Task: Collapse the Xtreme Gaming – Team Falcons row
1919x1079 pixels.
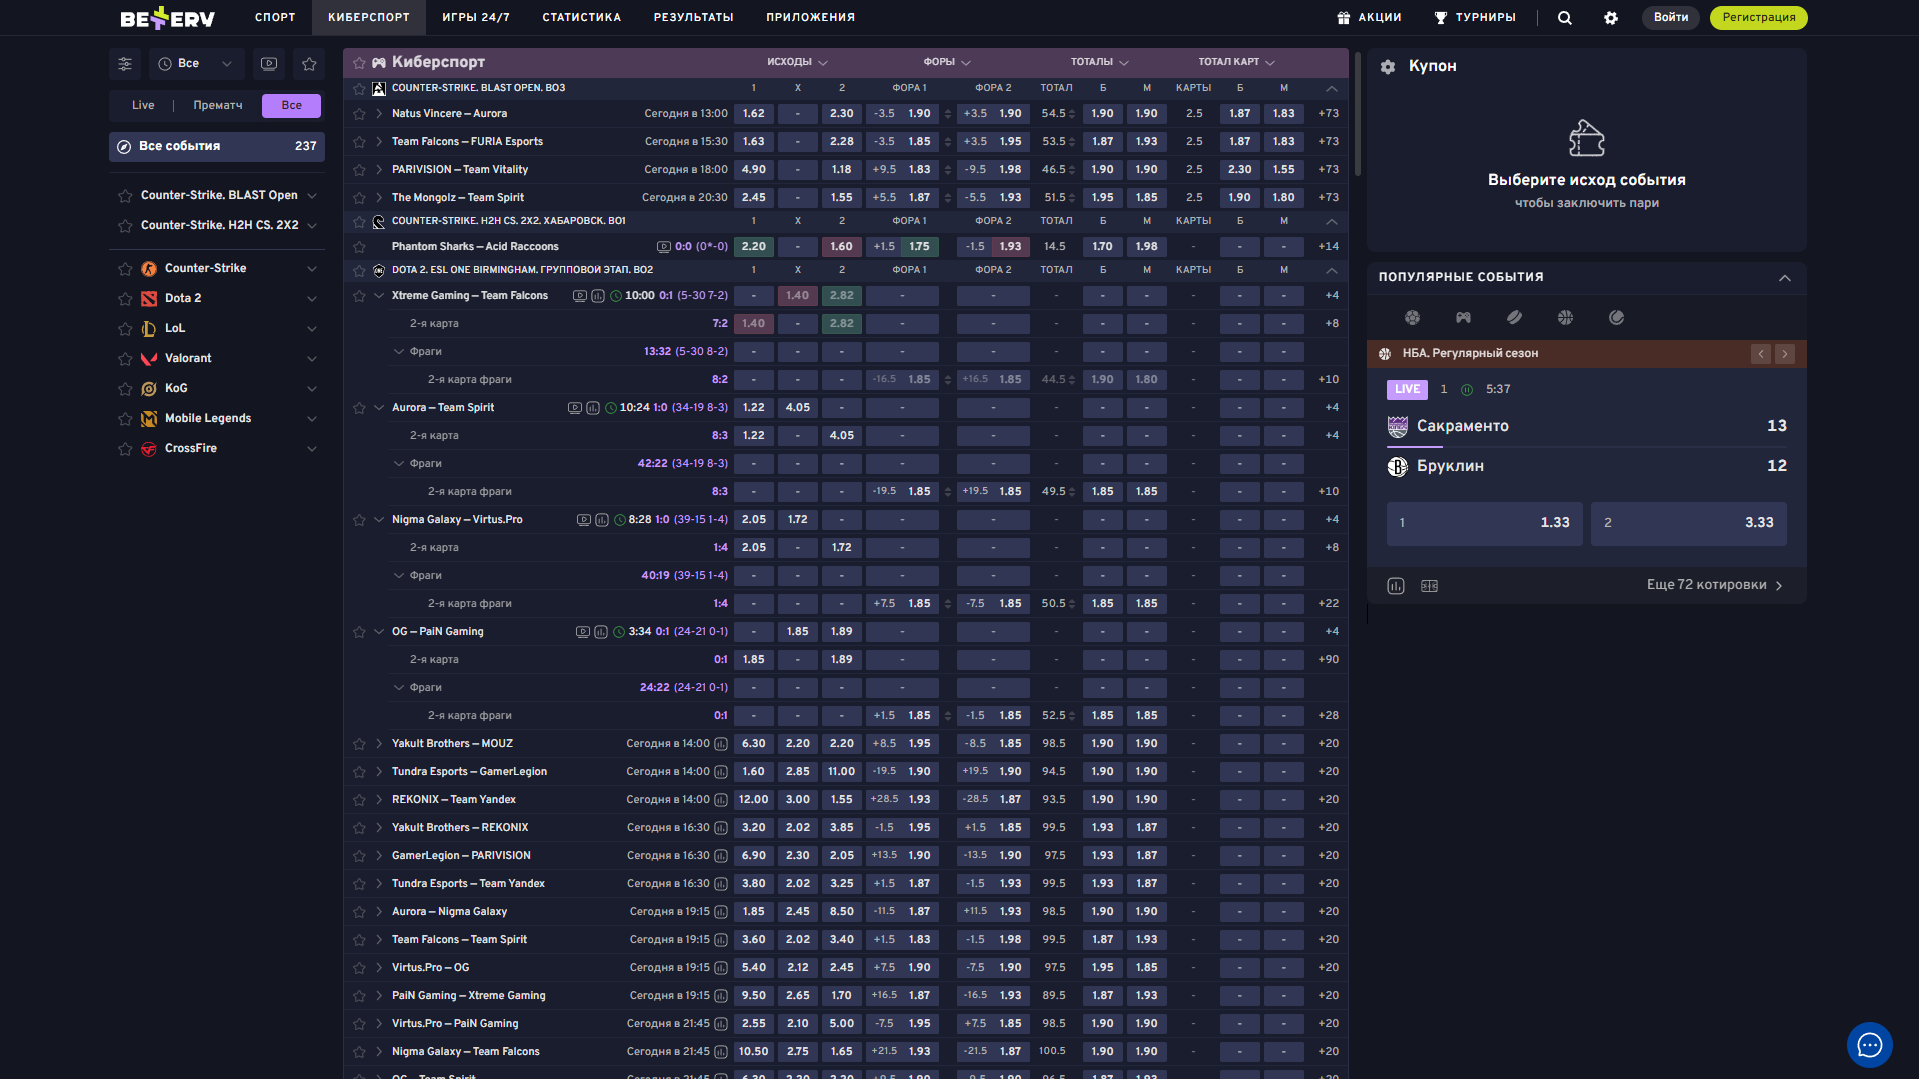Action: tap(379, 296)
